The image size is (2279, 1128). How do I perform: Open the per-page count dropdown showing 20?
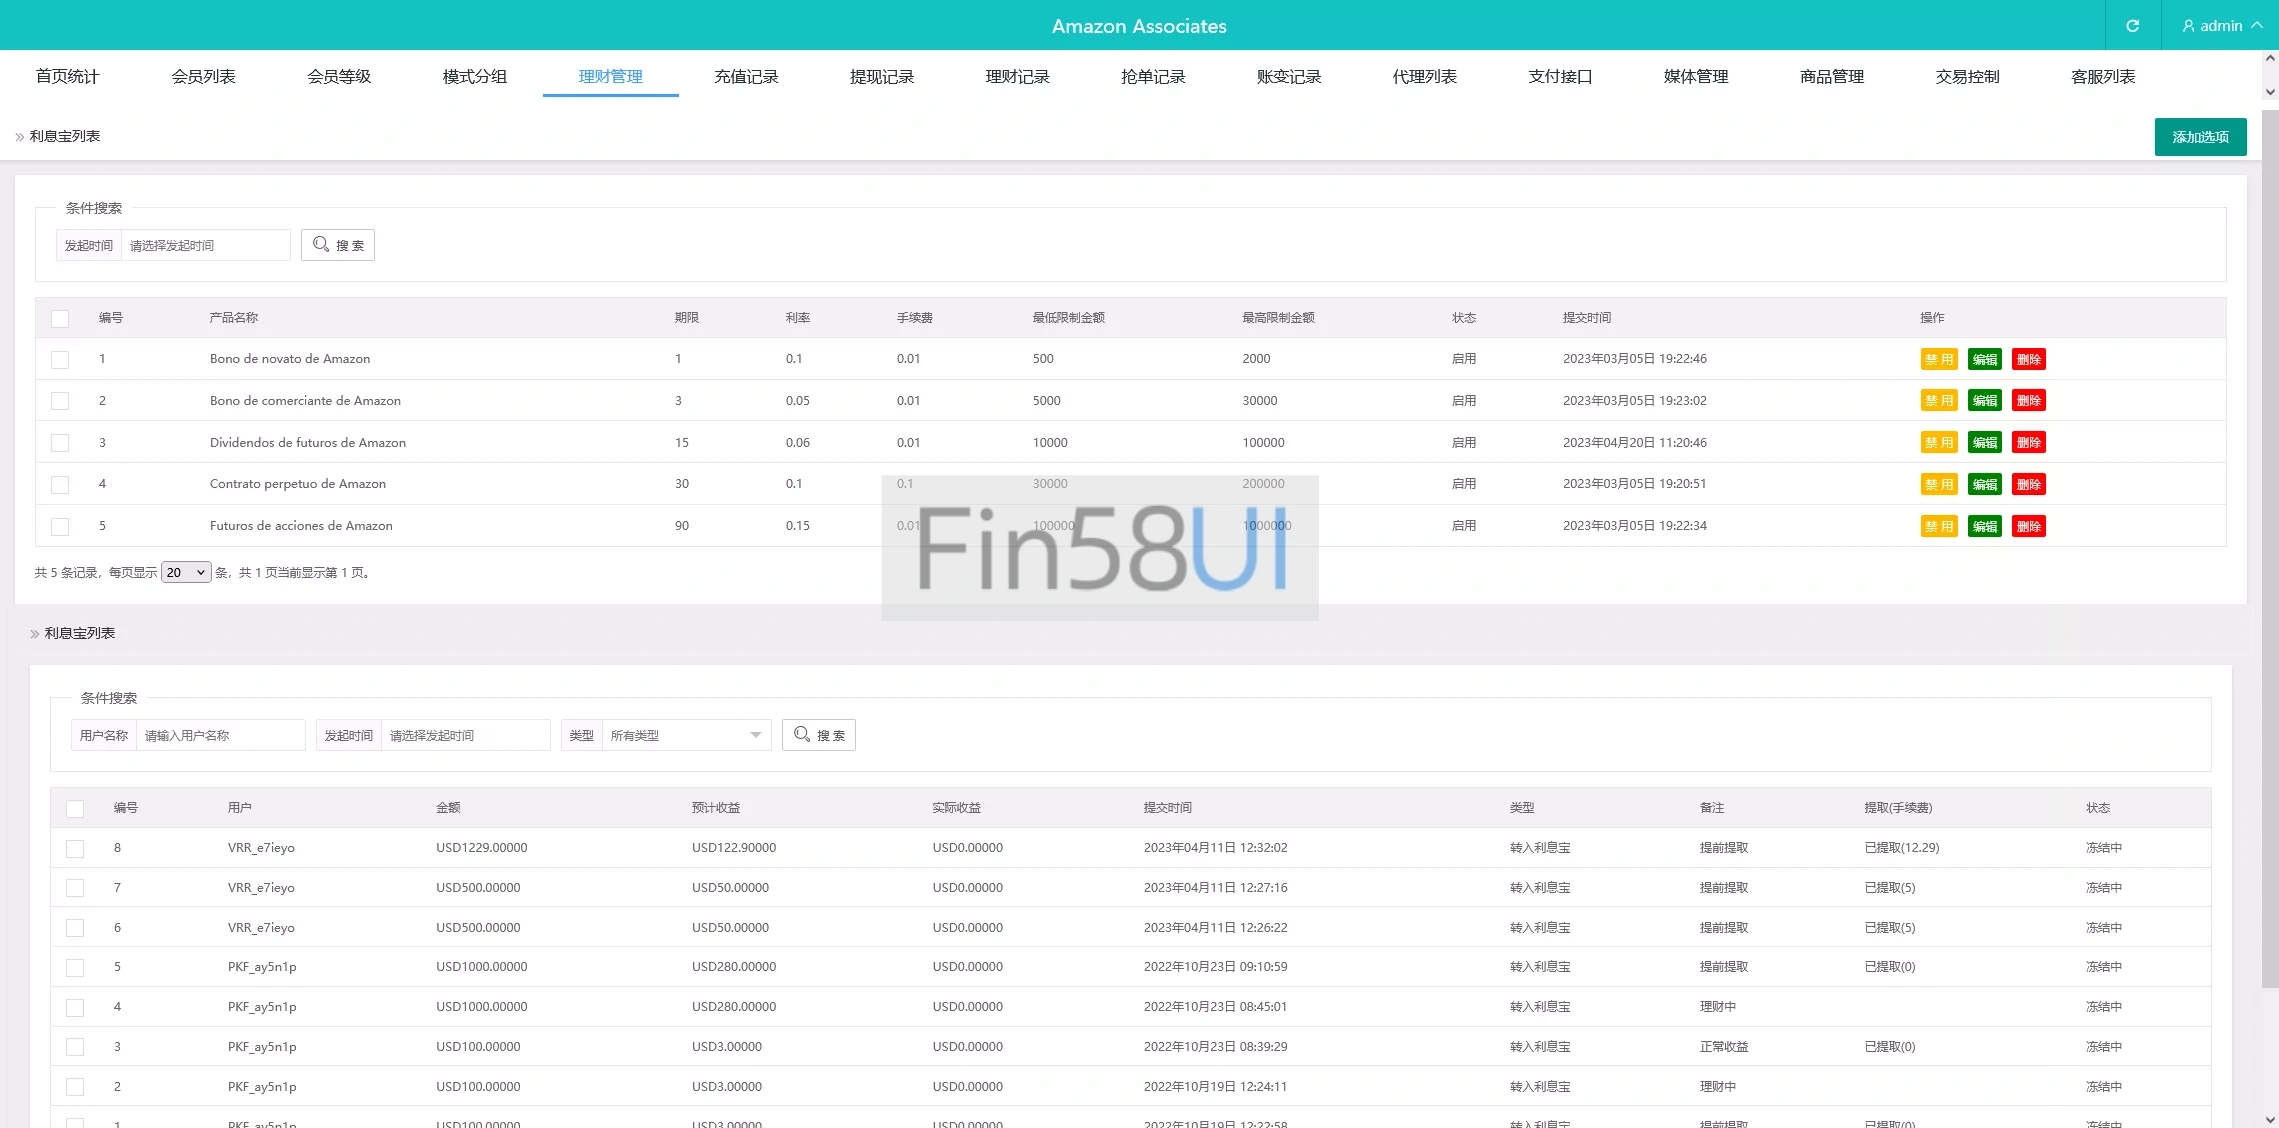pyautogui.click(x=186, y=572)
